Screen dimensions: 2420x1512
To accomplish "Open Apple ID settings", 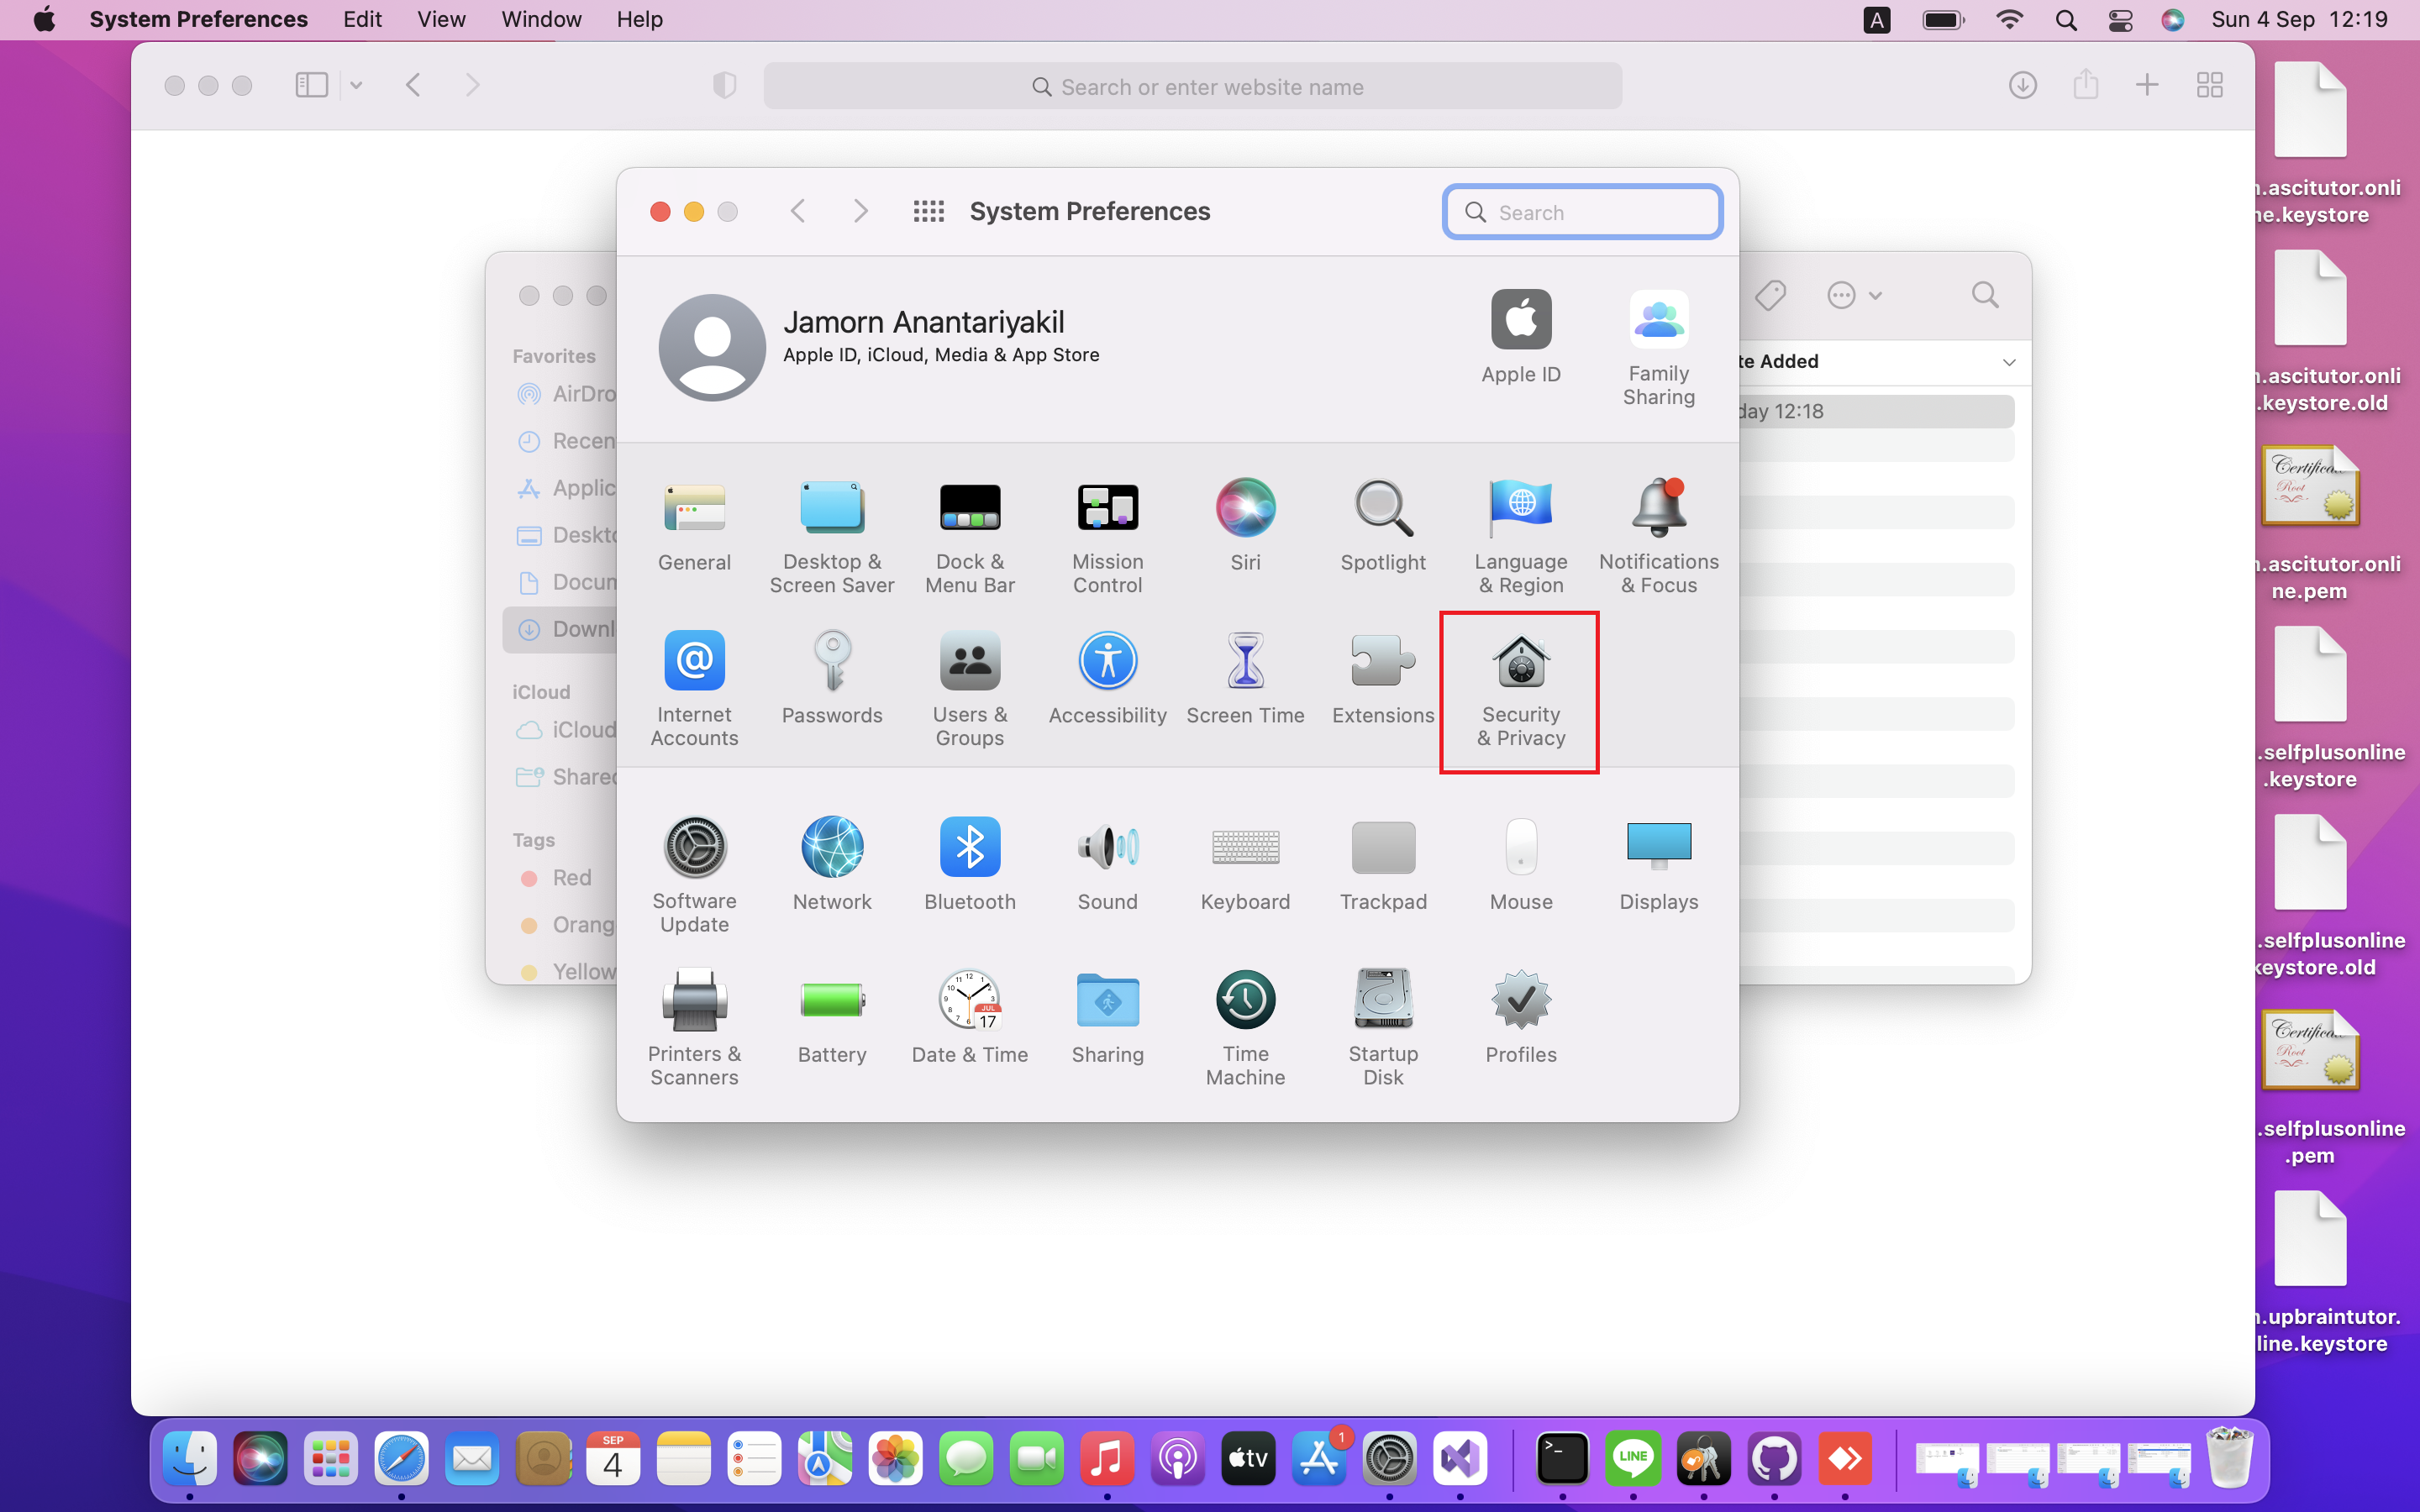I will (1521, 338).
